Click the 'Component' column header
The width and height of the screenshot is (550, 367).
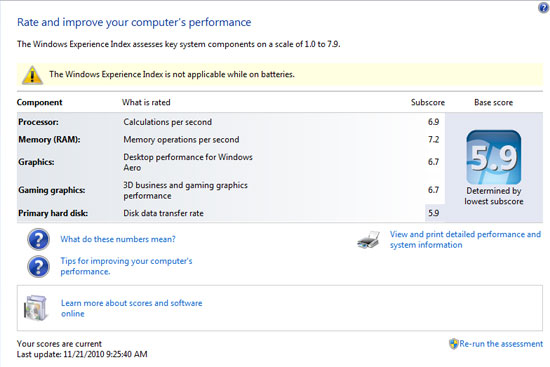pos(39,102)
